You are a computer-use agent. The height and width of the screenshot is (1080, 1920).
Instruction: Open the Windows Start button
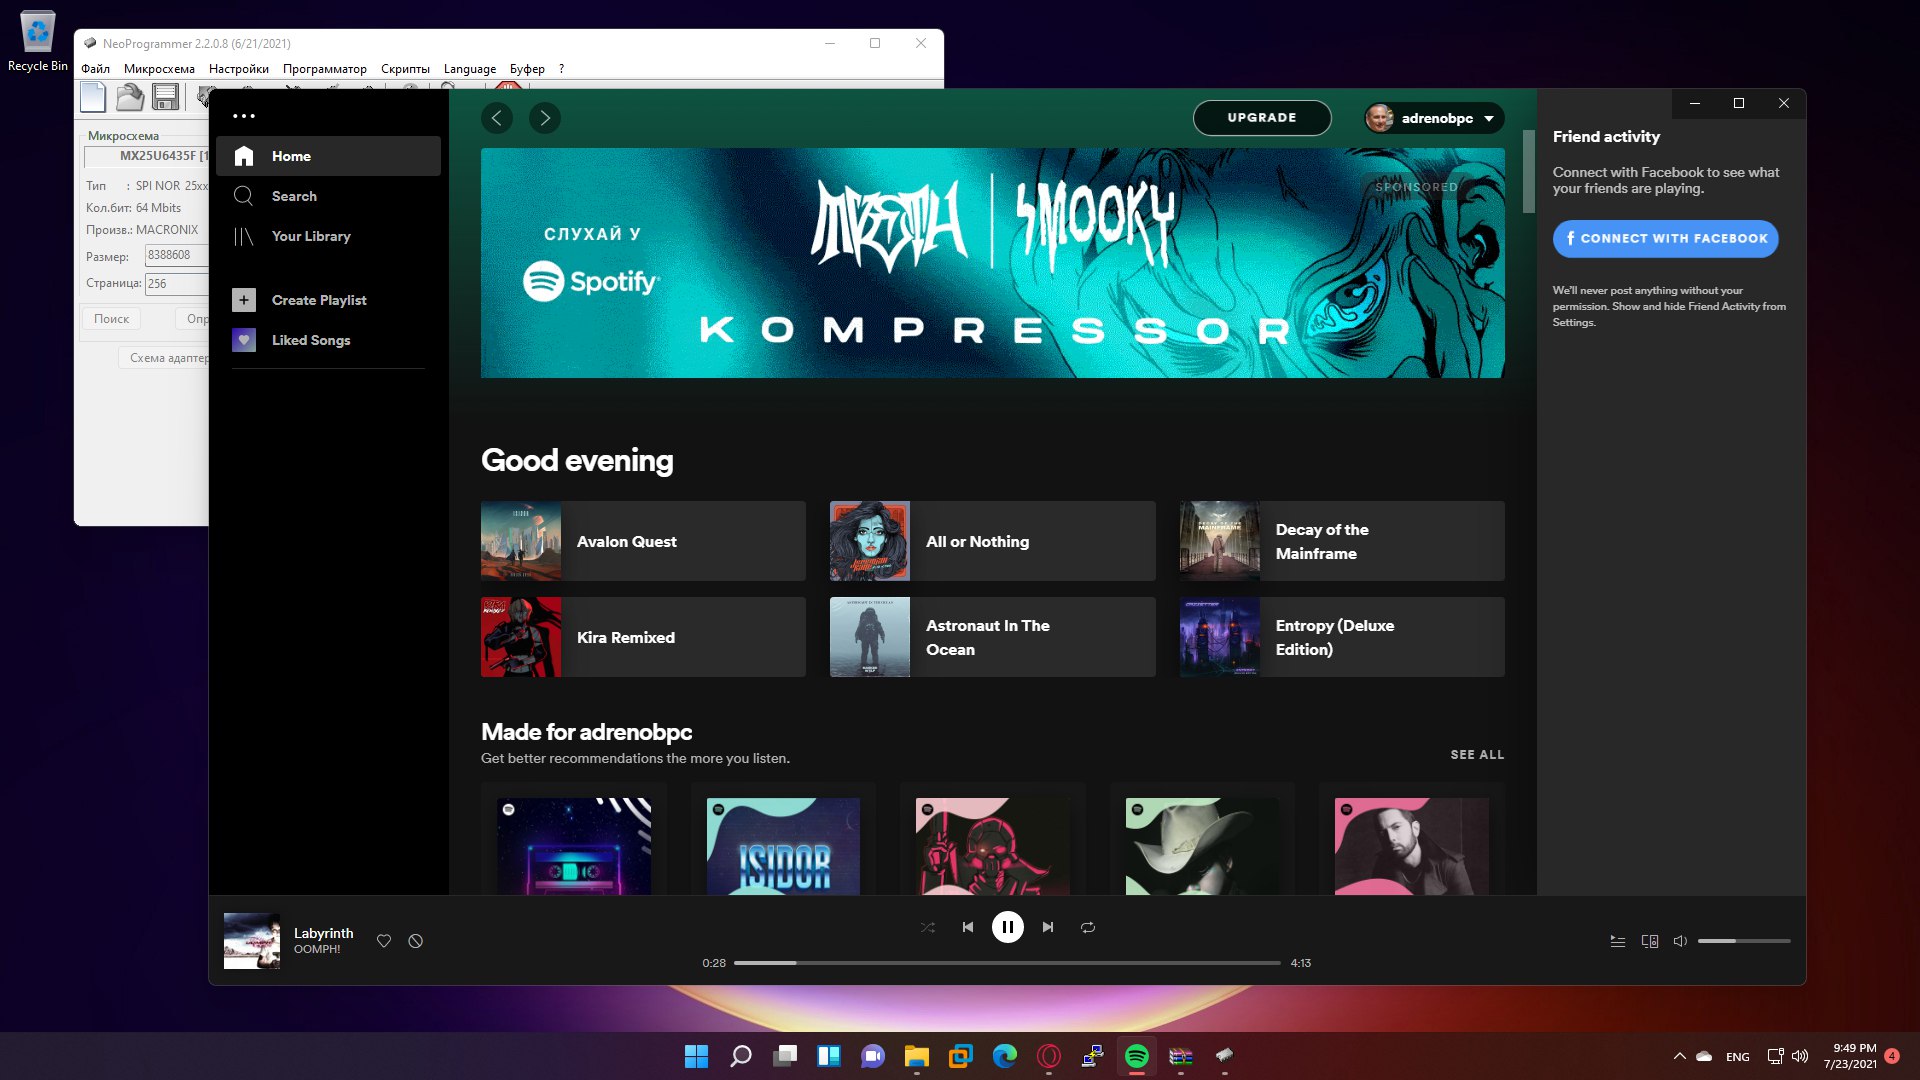(x=696, y=1056)
